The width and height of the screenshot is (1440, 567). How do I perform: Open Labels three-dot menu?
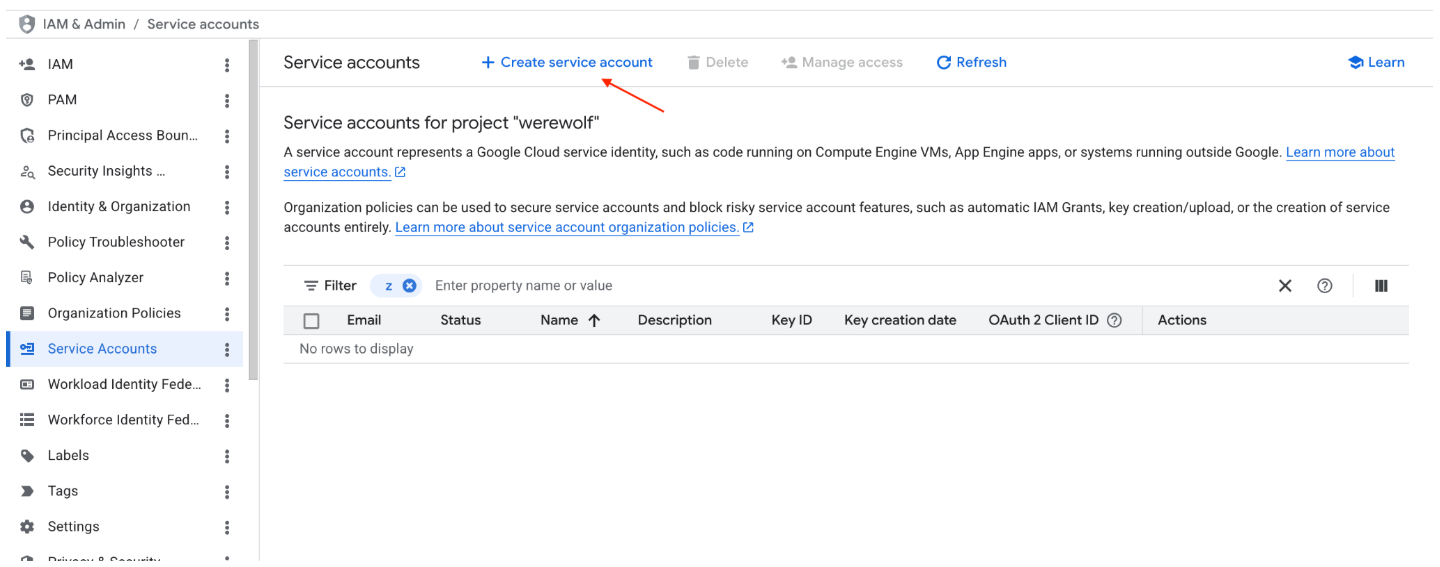(227, 456)
